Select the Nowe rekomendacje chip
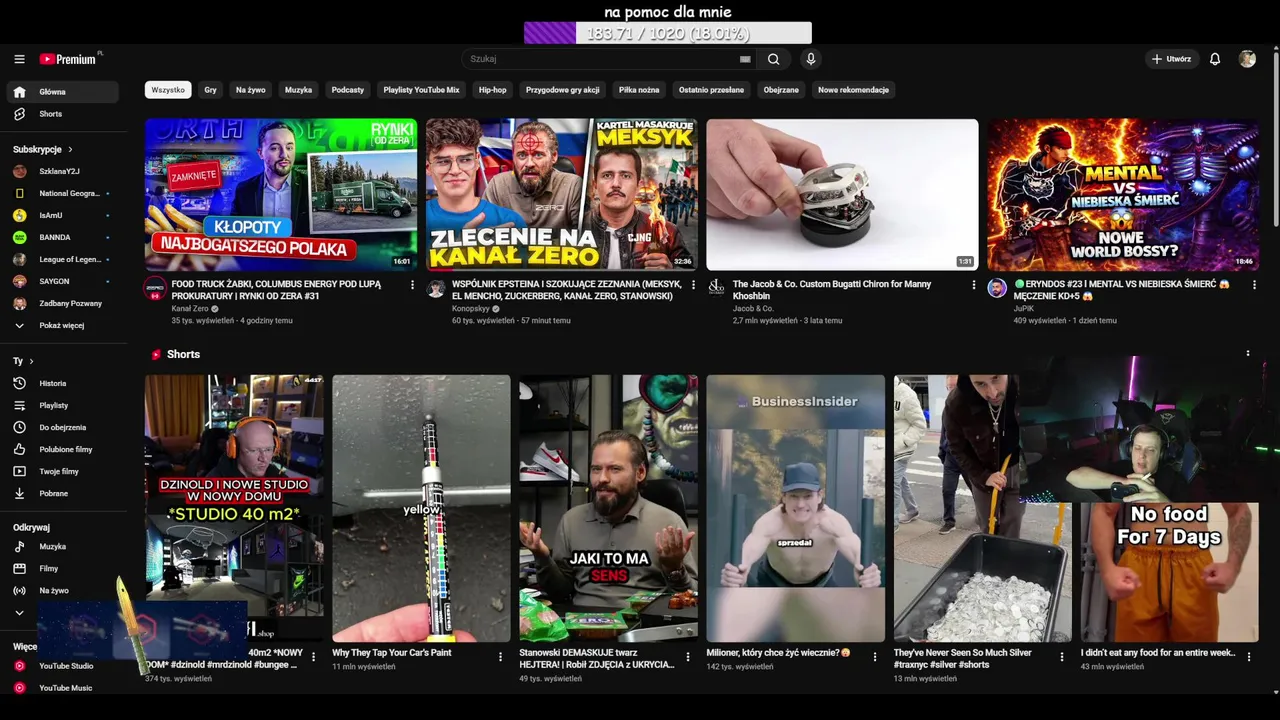The height and width of the screenshot is (720, 1280). [x=853, y=90]
